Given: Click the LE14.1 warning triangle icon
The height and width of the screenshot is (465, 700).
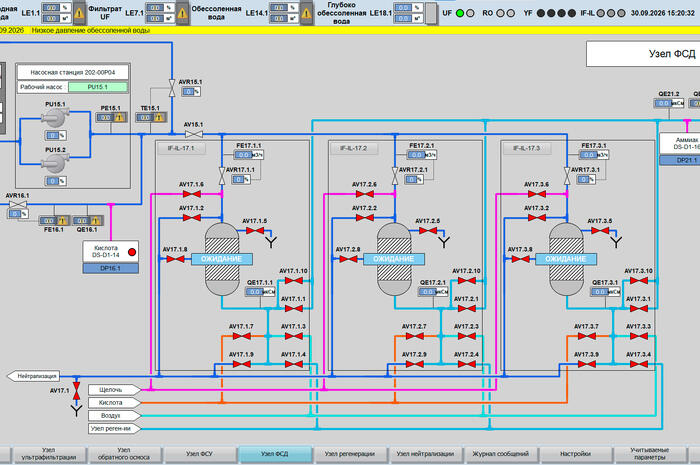Looking at the screenshot, I should 306,13.
